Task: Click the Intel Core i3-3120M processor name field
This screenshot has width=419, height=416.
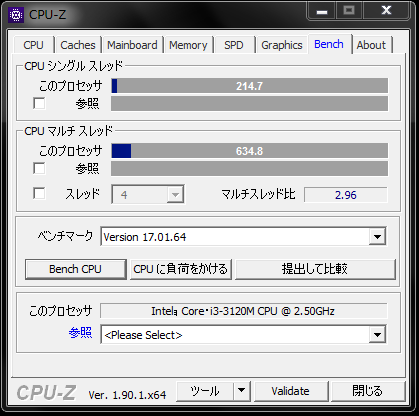Action: pos(243,311)
